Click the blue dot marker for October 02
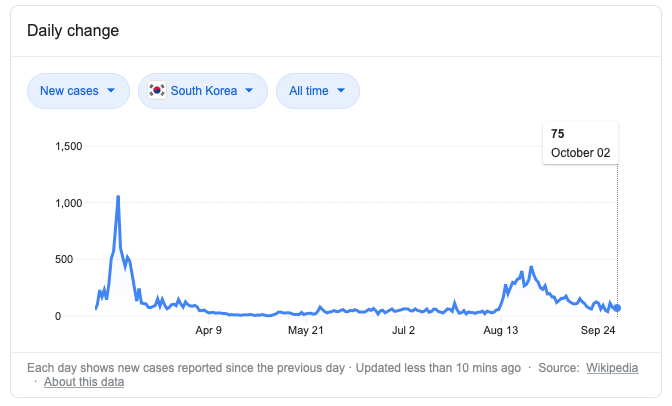The width and height of the screenshot is (672, 406). (617, 308)
